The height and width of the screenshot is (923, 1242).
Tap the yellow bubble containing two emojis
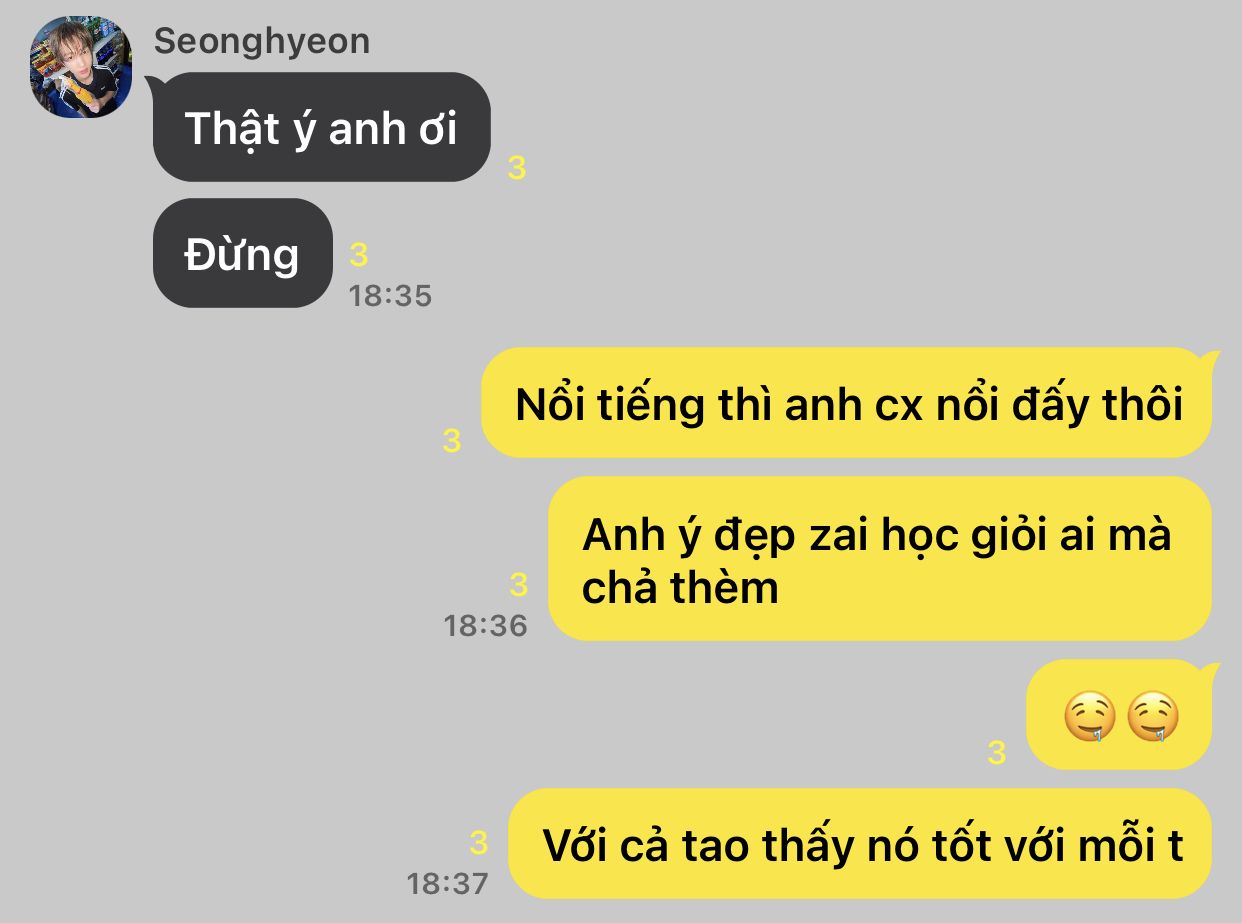coord(1121,714)
